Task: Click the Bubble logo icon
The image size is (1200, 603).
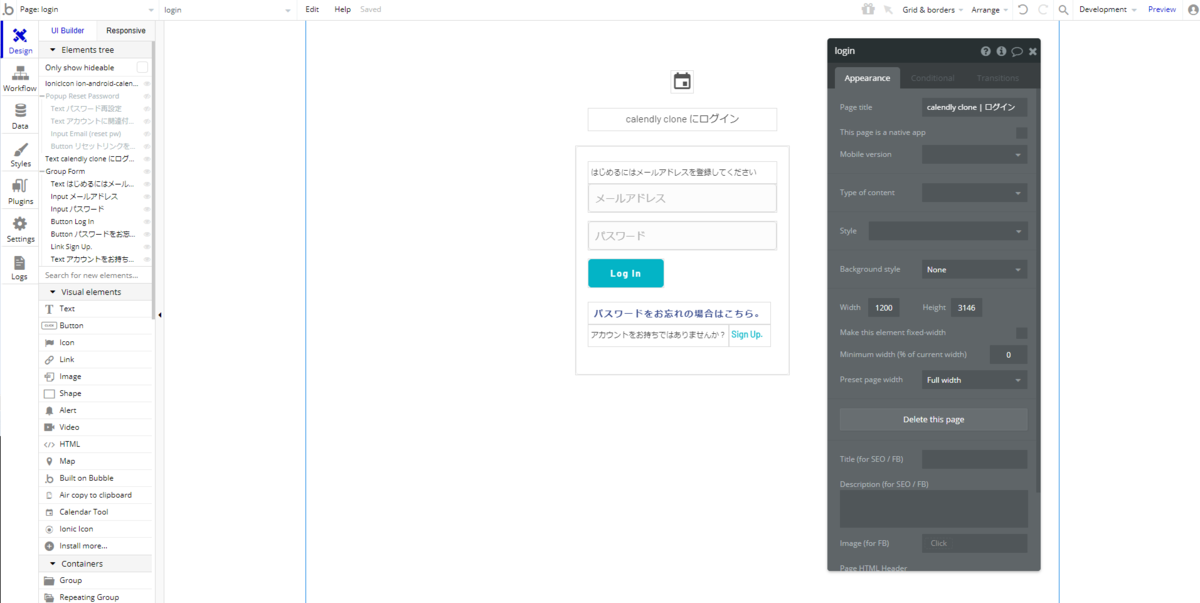Action: pos(9,9)
